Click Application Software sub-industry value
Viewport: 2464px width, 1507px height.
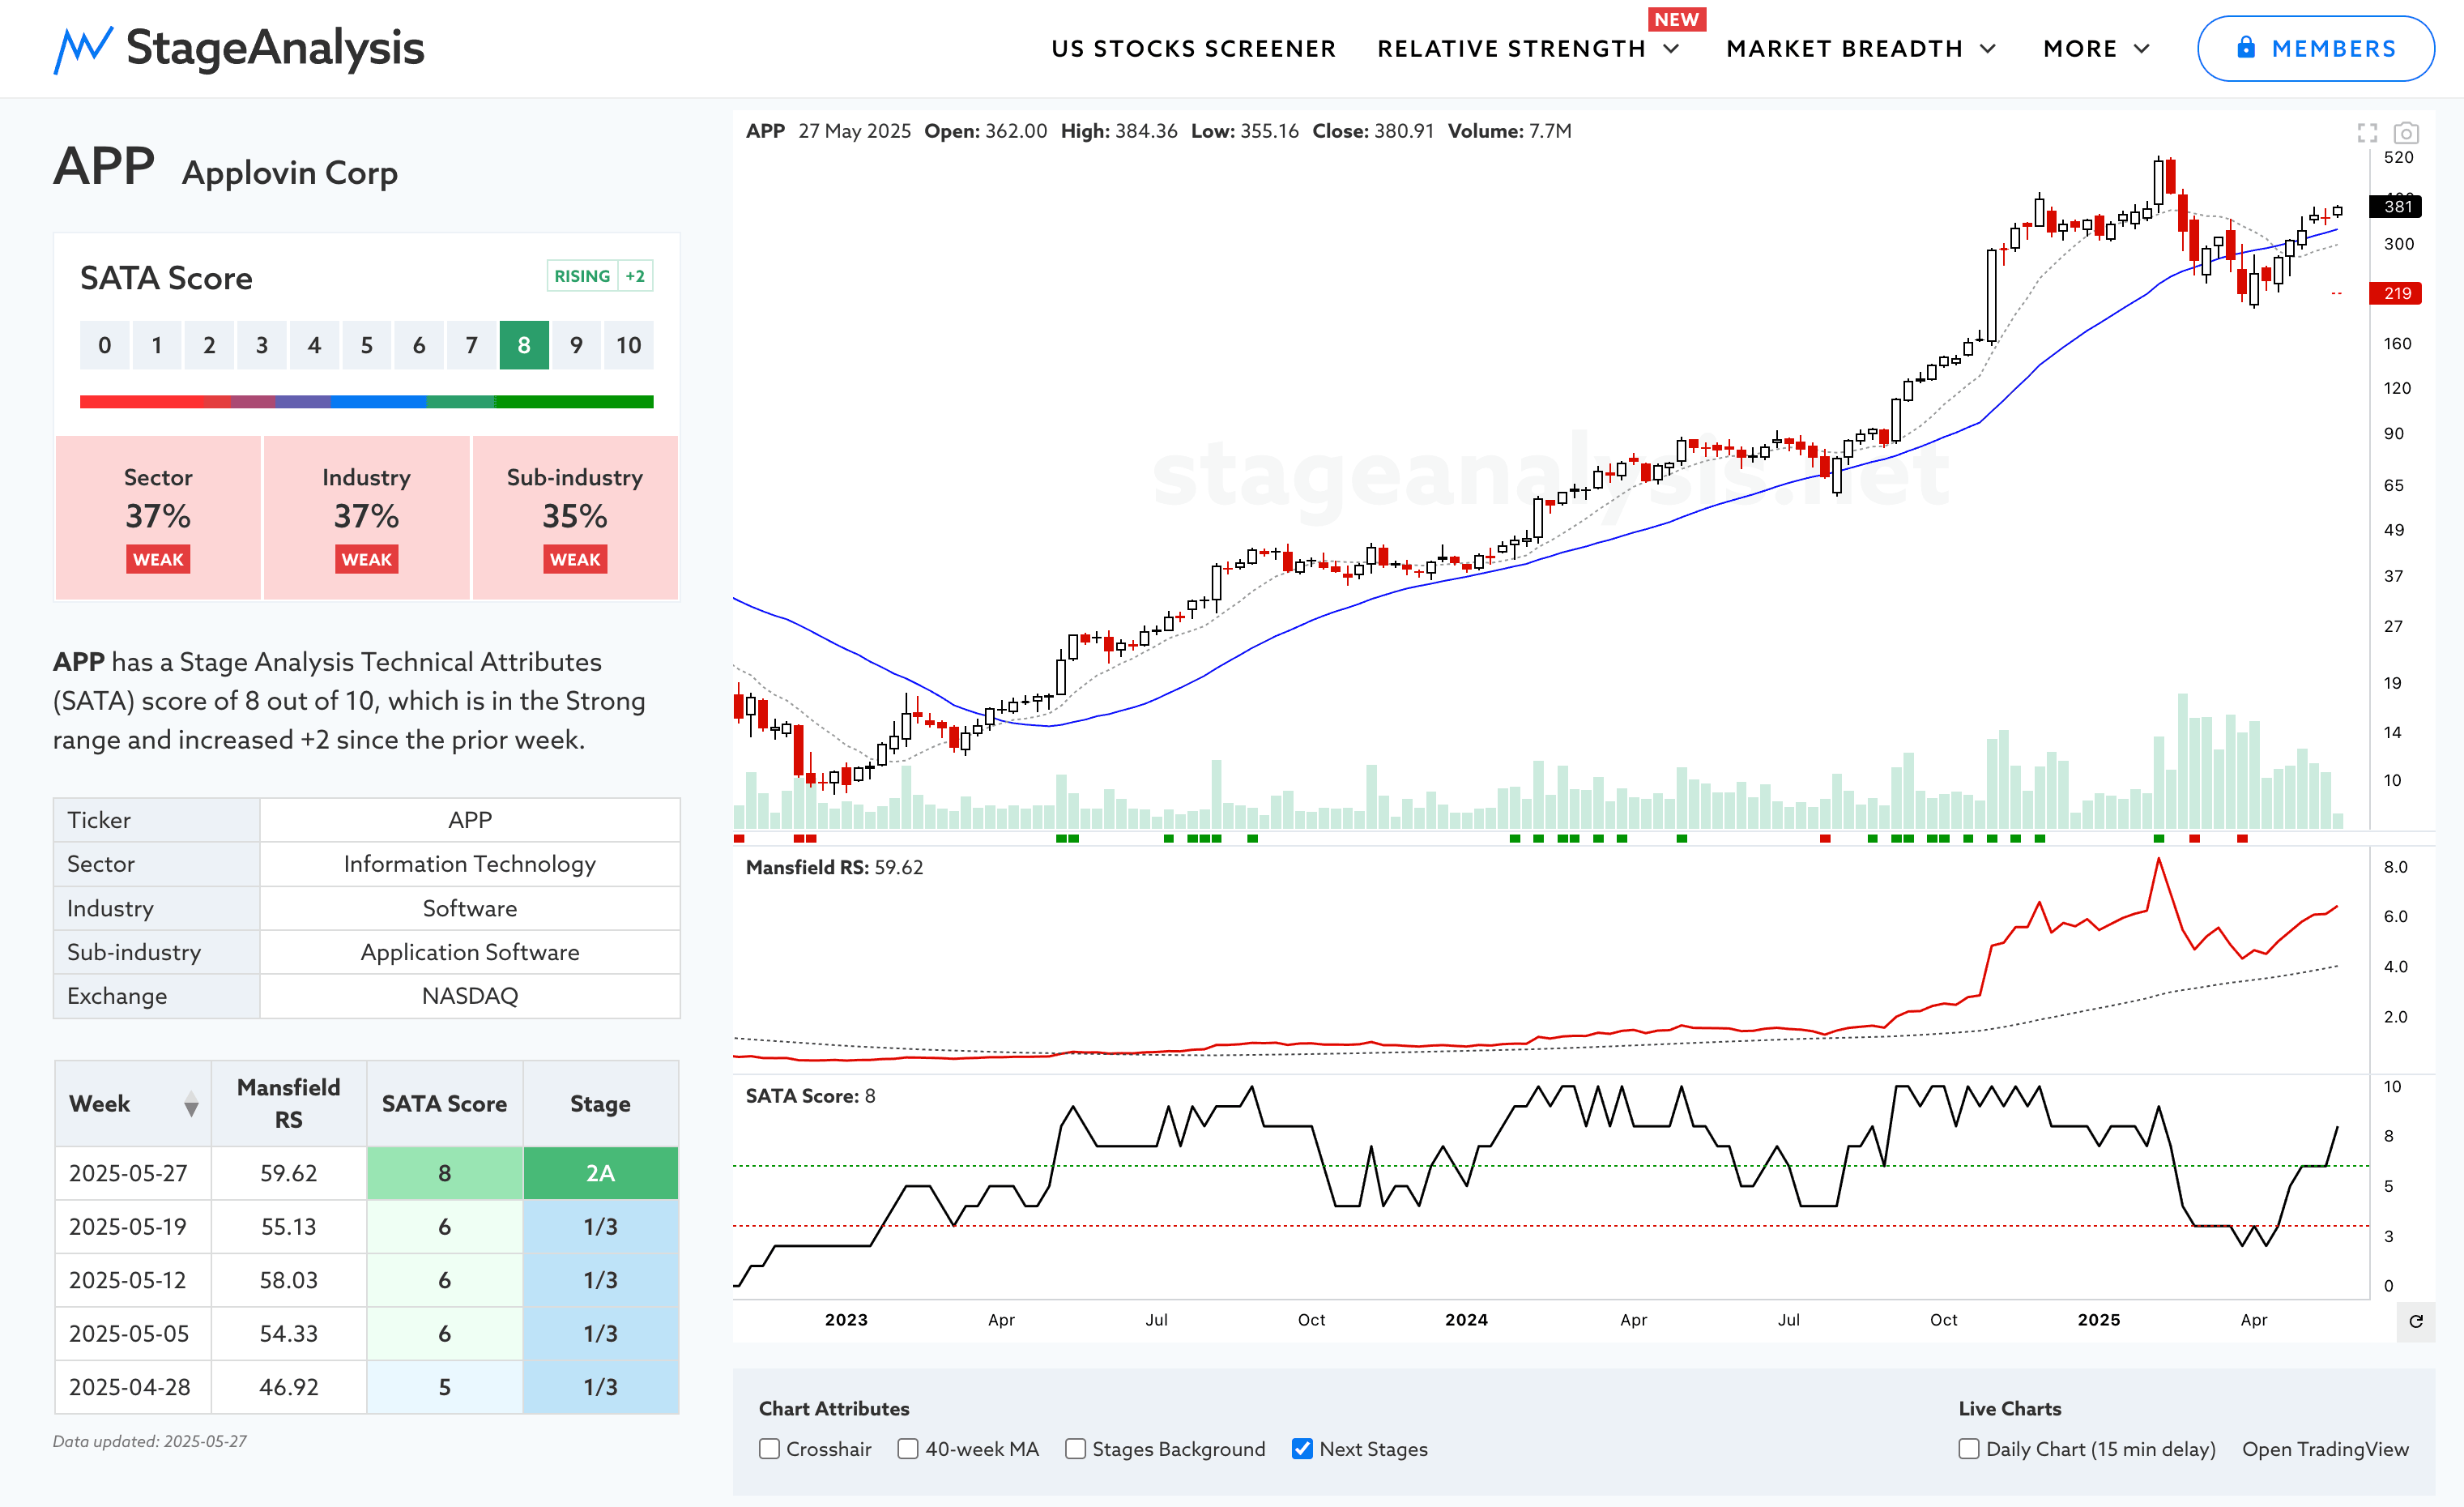pyautogui.click(x=470, y=952)
